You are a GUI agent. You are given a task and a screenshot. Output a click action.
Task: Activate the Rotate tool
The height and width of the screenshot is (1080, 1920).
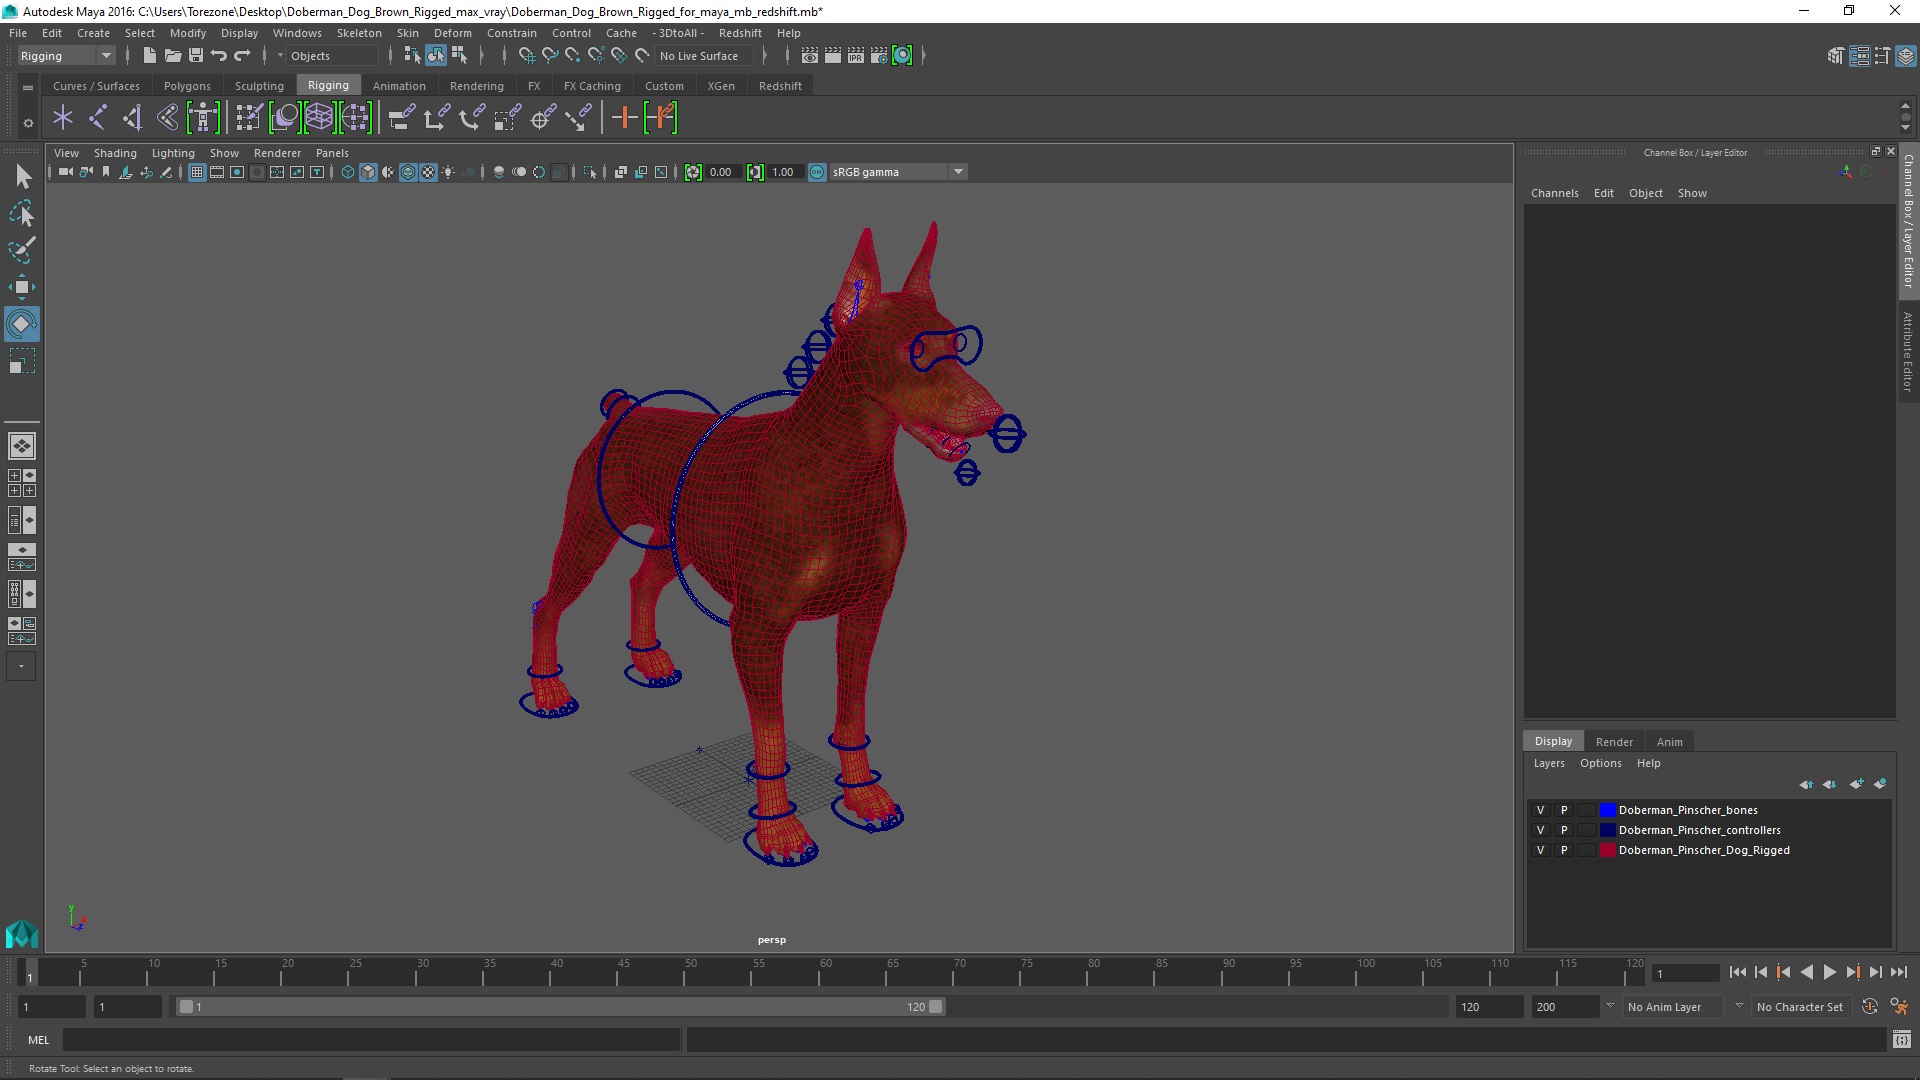[x=22, y=324]
